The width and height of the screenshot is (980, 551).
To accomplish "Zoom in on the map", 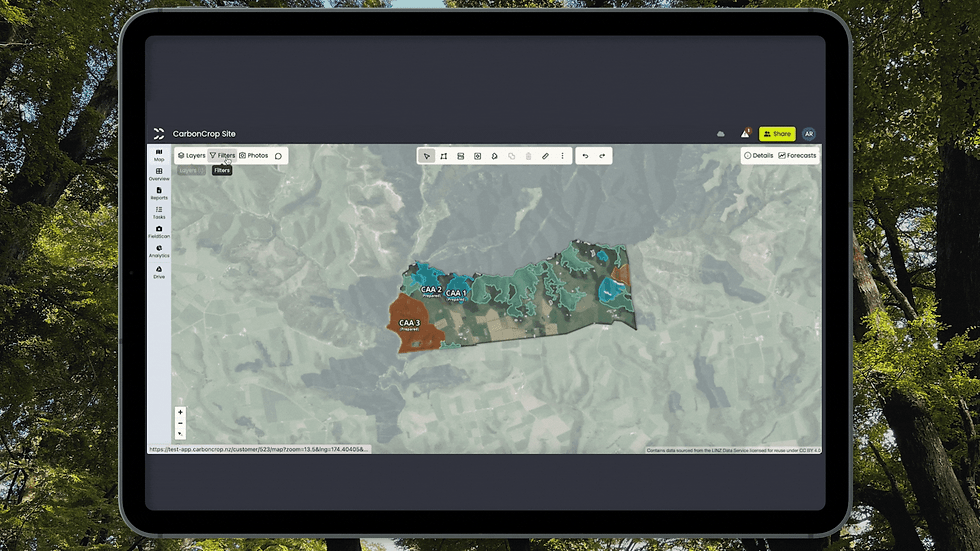I will pyautogui.click(x=180, y=412).
